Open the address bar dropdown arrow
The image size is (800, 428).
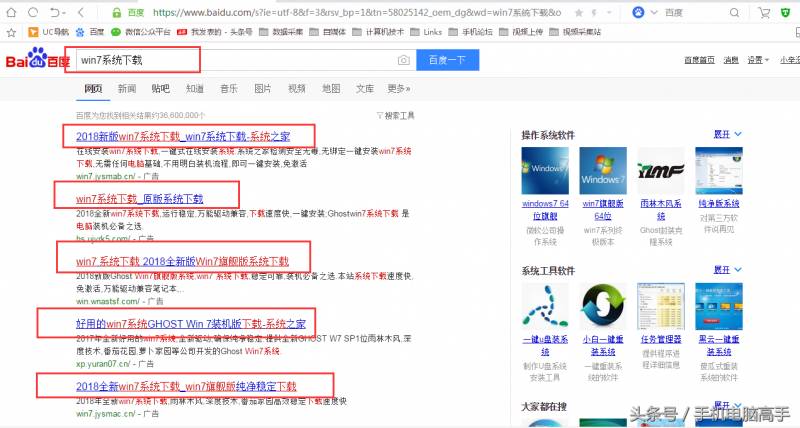tap(609, 13)
